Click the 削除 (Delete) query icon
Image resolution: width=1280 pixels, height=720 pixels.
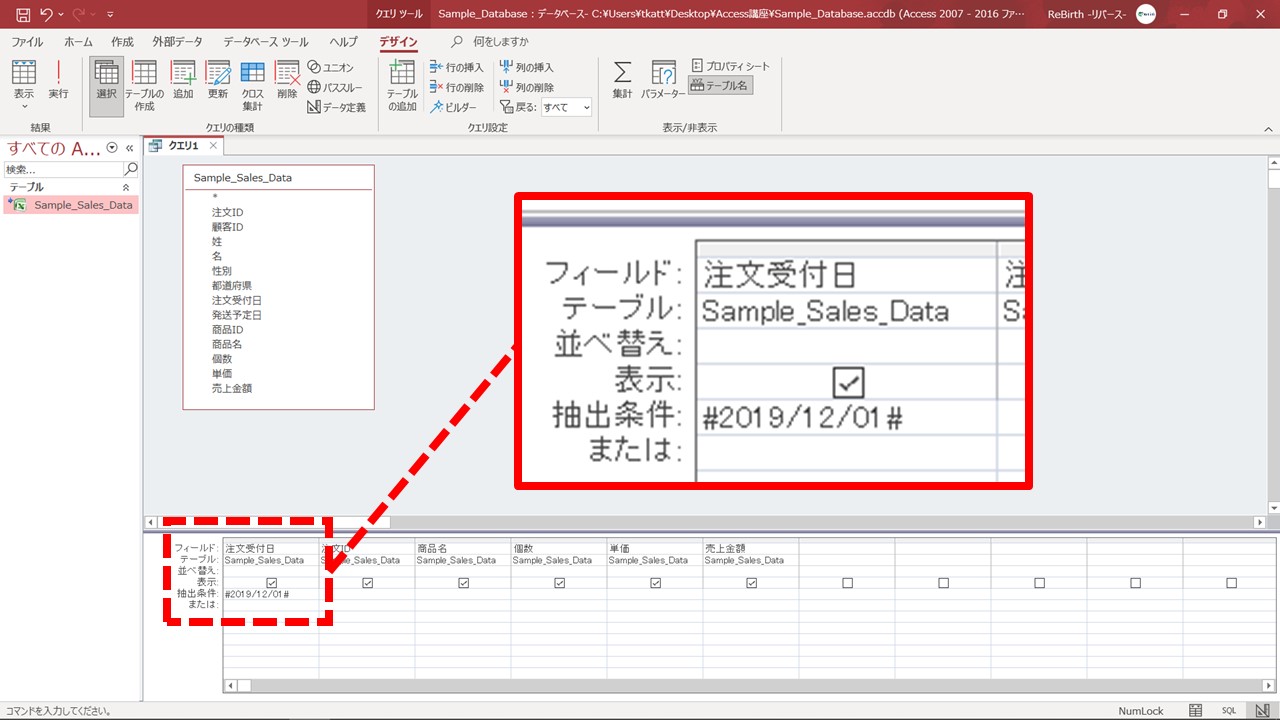click(287, 80)
